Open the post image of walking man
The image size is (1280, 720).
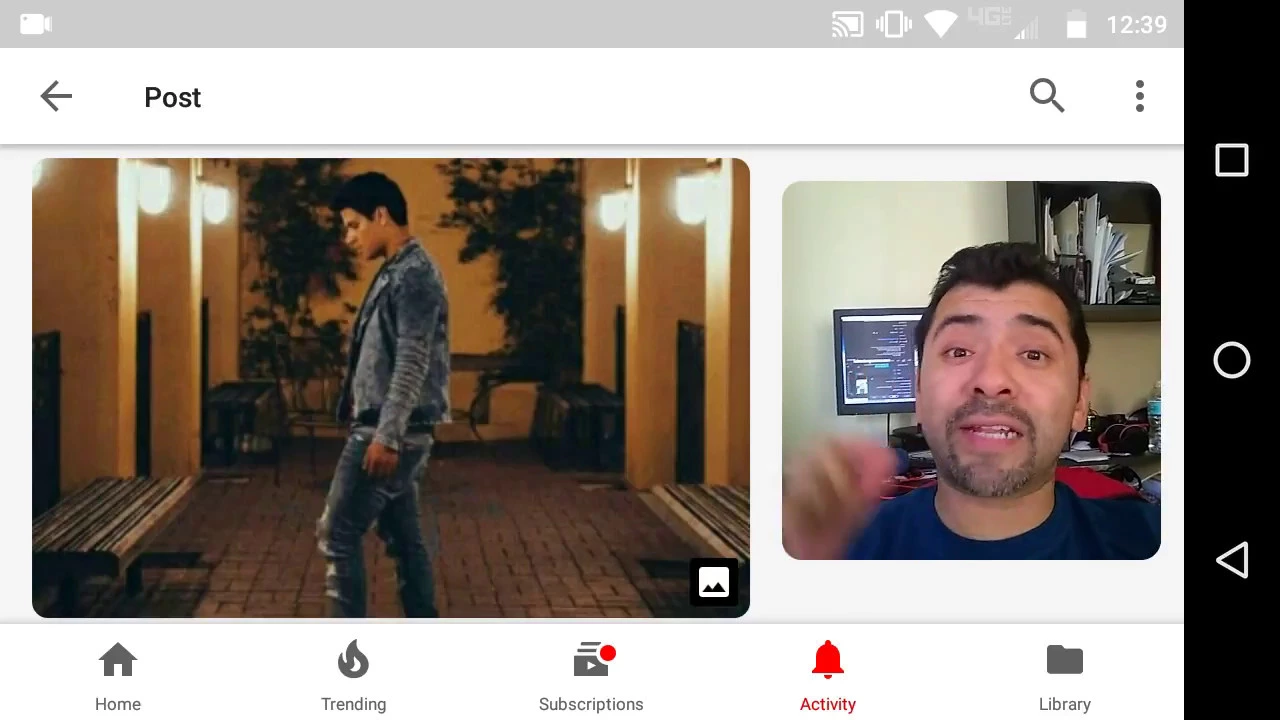391,388
